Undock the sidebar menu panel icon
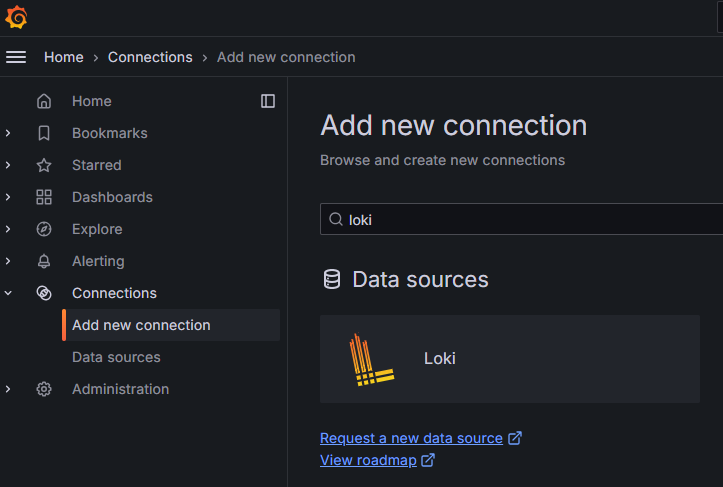Screen dimensions: 723x487 (268, 101)
